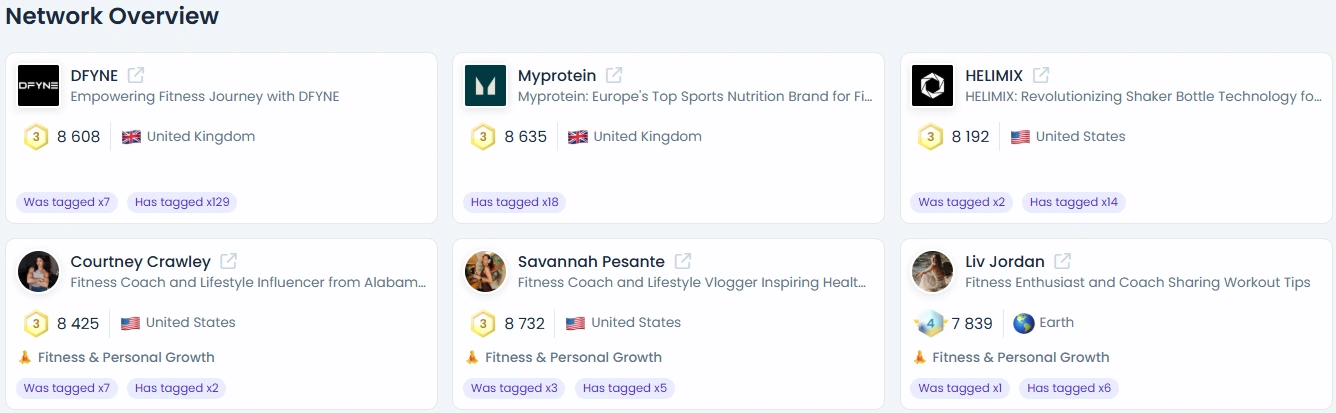Click the level 3 hexagon badge on DFYNE
The width and height of the screenshot is (1336, 413).
36,137
